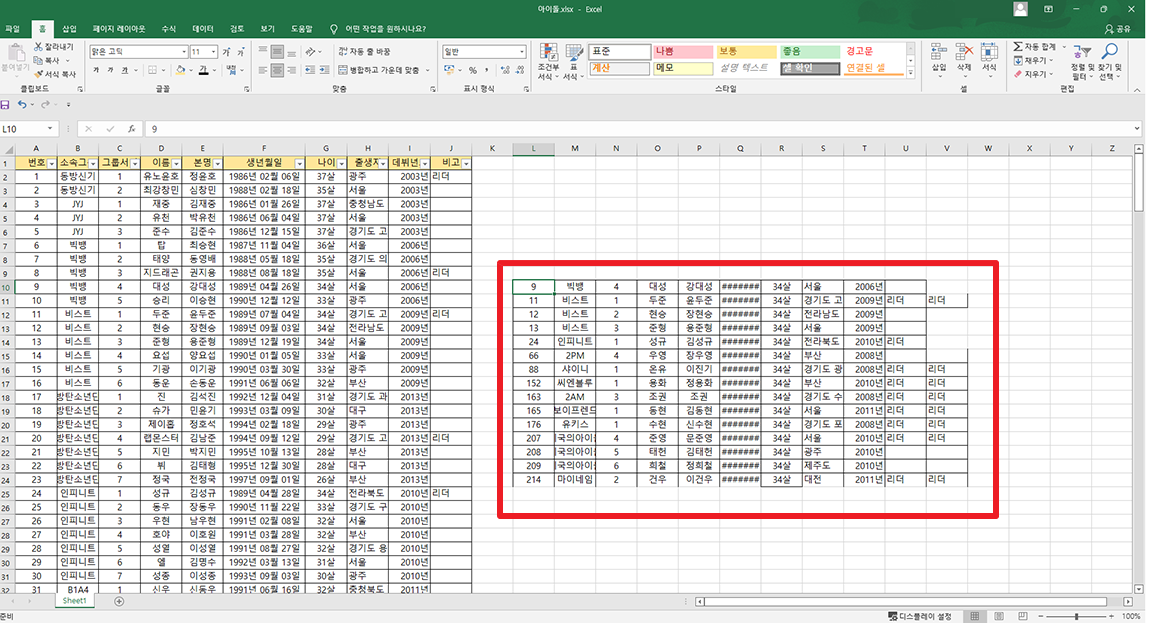Toggle center horizontal alignment
Image resolution: width=1150 pixels, height=623 pixels.
click(x=277, y=70)
